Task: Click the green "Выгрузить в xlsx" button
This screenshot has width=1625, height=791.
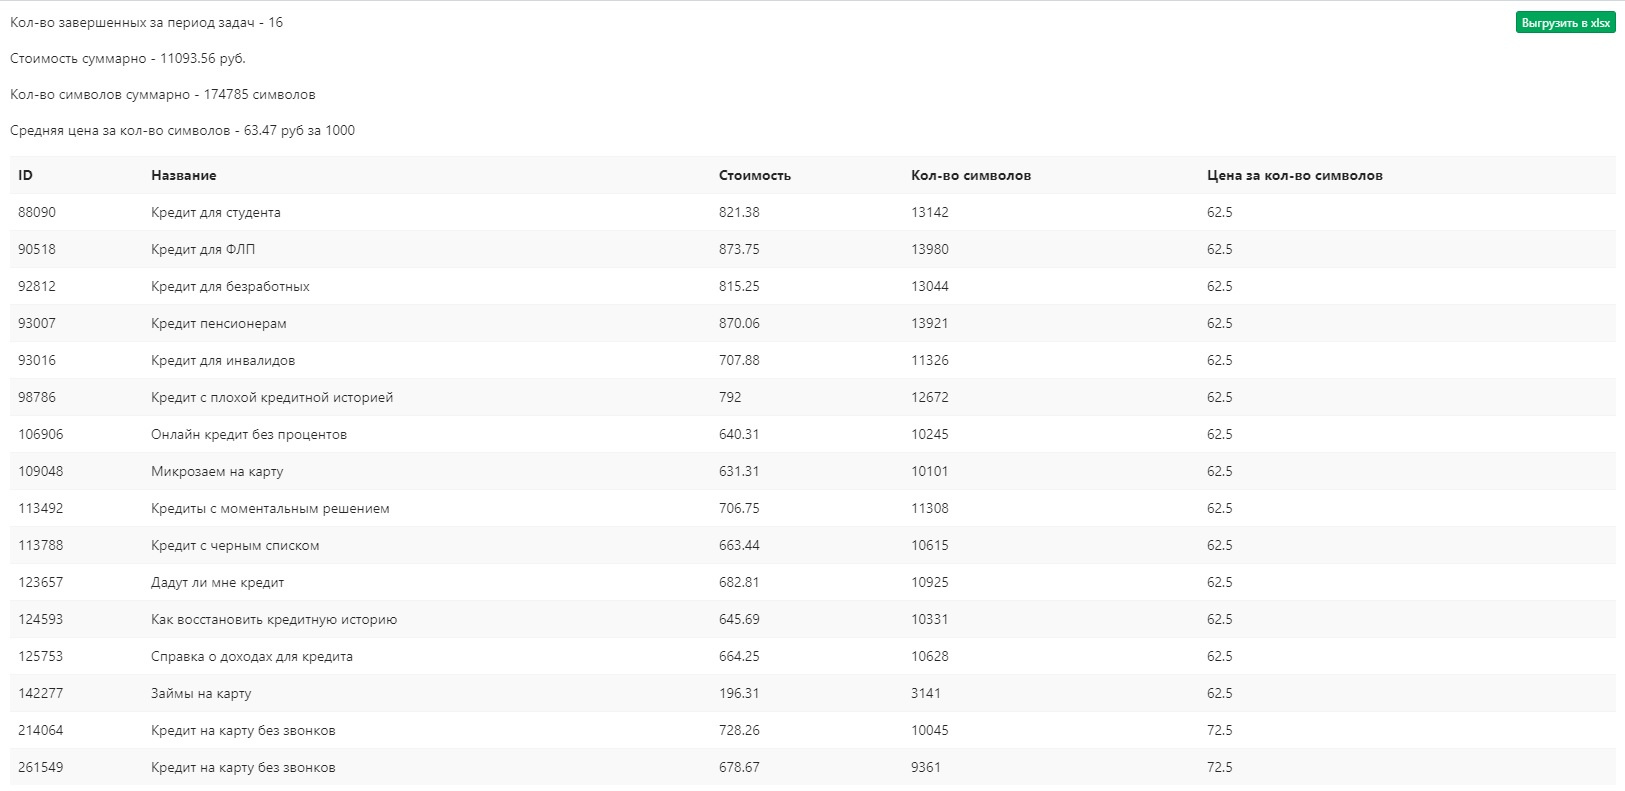Action: 1565,23
